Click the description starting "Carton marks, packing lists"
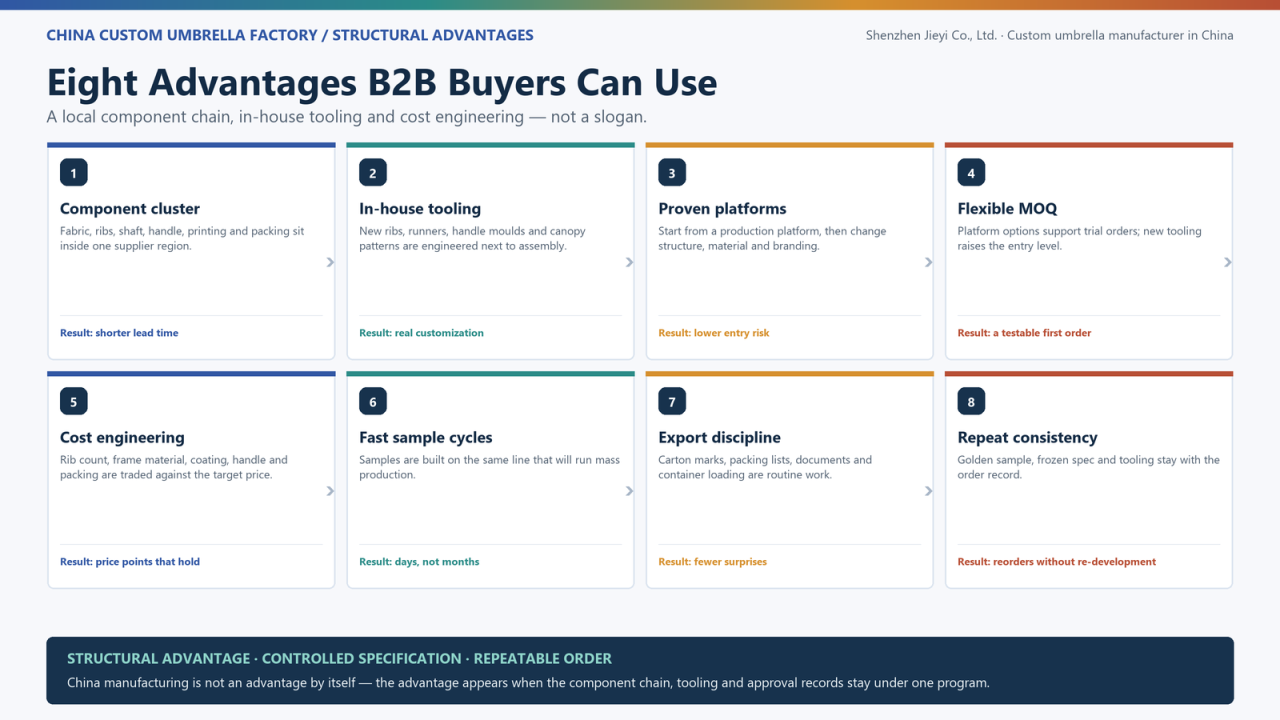 pos(765,467)
